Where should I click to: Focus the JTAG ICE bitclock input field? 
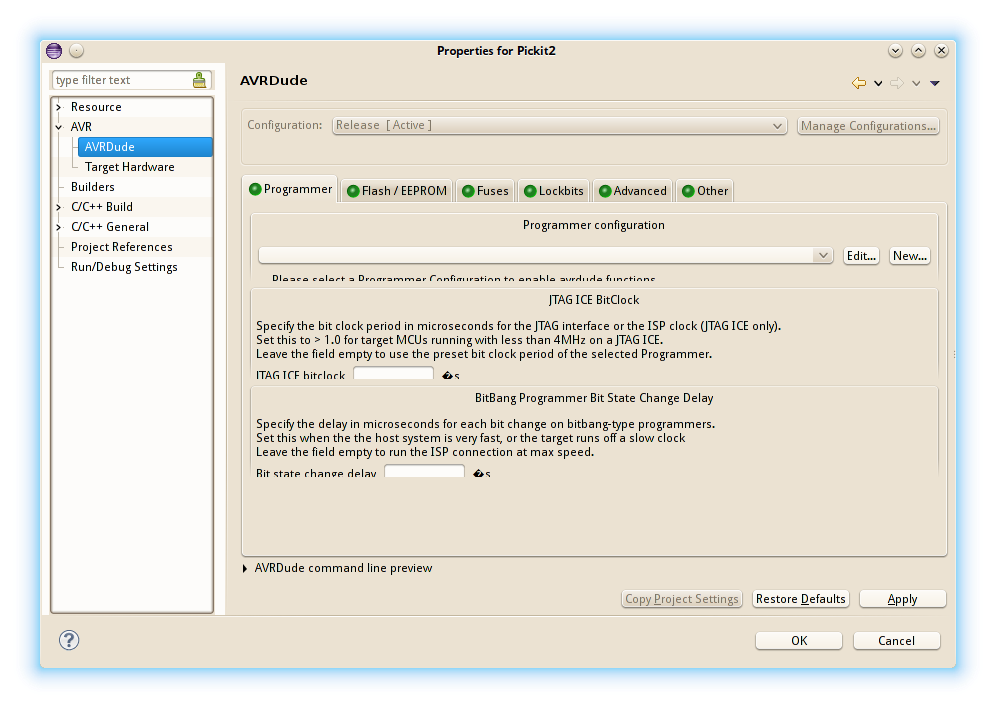(x=393, y=374)
